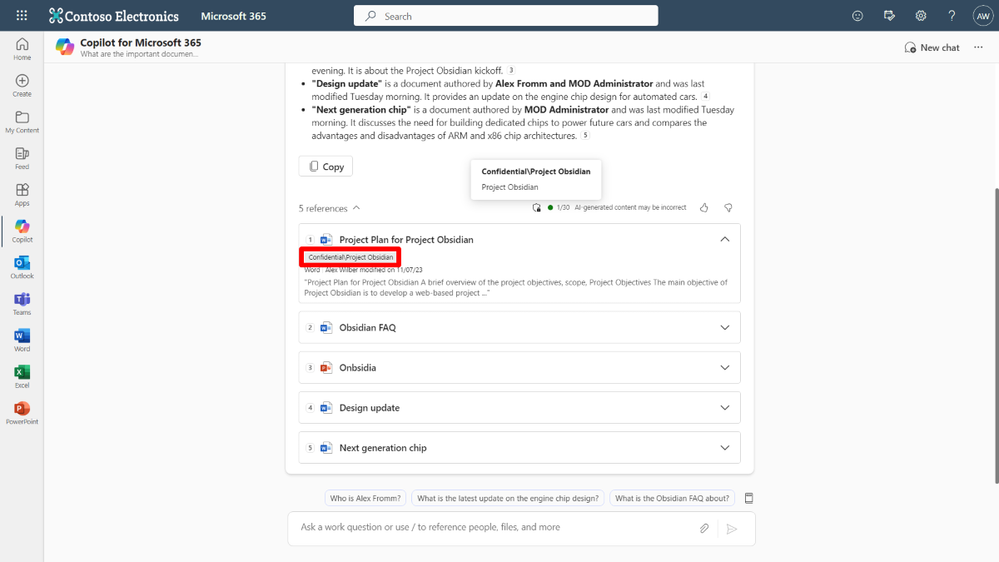The width and height of the screenshot is (999, 562).
Task: Open the settings gear in header
Action: [921, 16]
